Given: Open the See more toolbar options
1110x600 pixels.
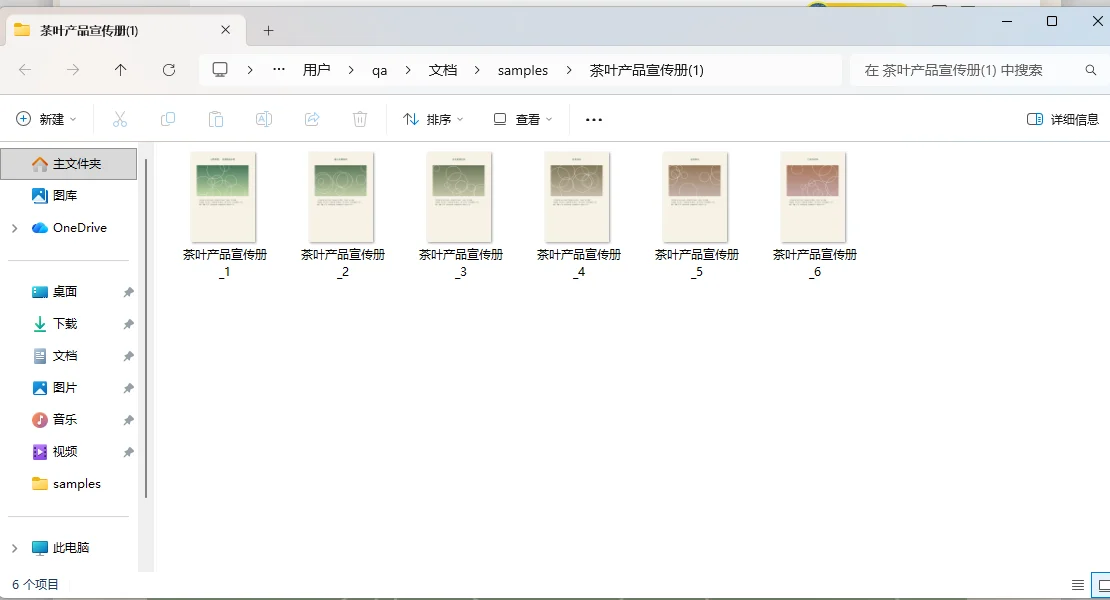Looking at the screenshot, I should click(594, 120).
